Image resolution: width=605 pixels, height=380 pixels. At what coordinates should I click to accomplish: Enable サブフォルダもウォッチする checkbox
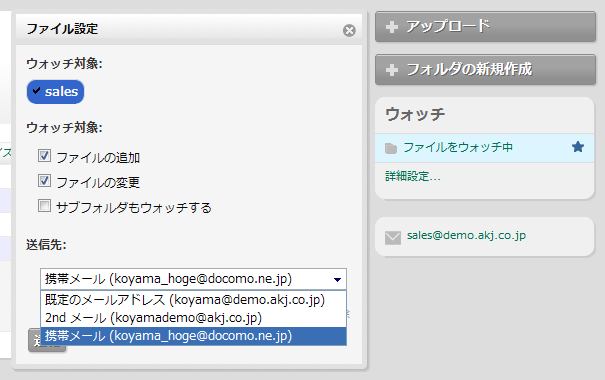[x=44, y=206]
